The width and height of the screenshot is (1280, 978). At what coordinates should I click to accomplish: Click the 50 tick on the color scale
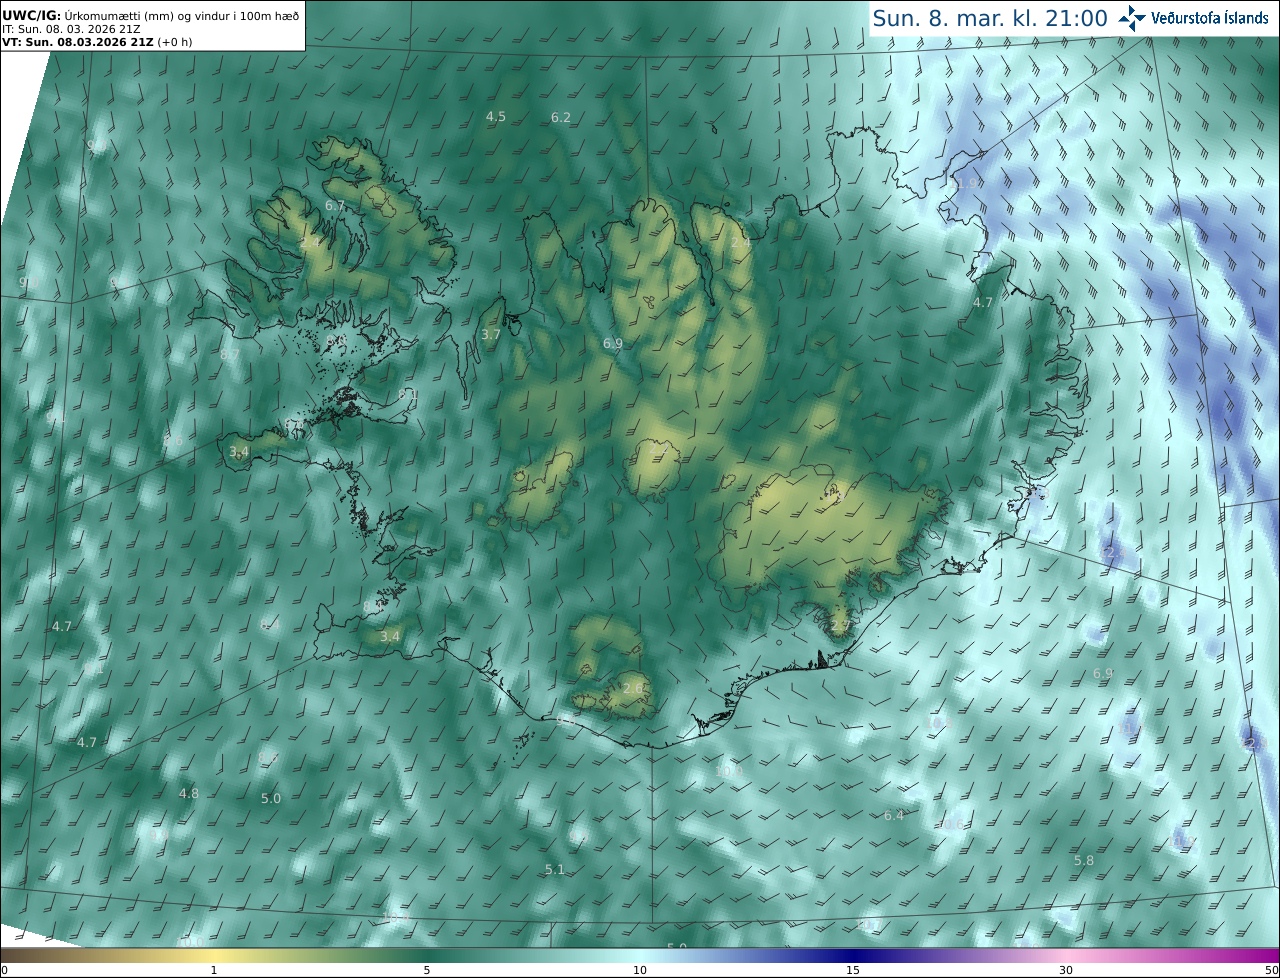(x=1272, y=970)
